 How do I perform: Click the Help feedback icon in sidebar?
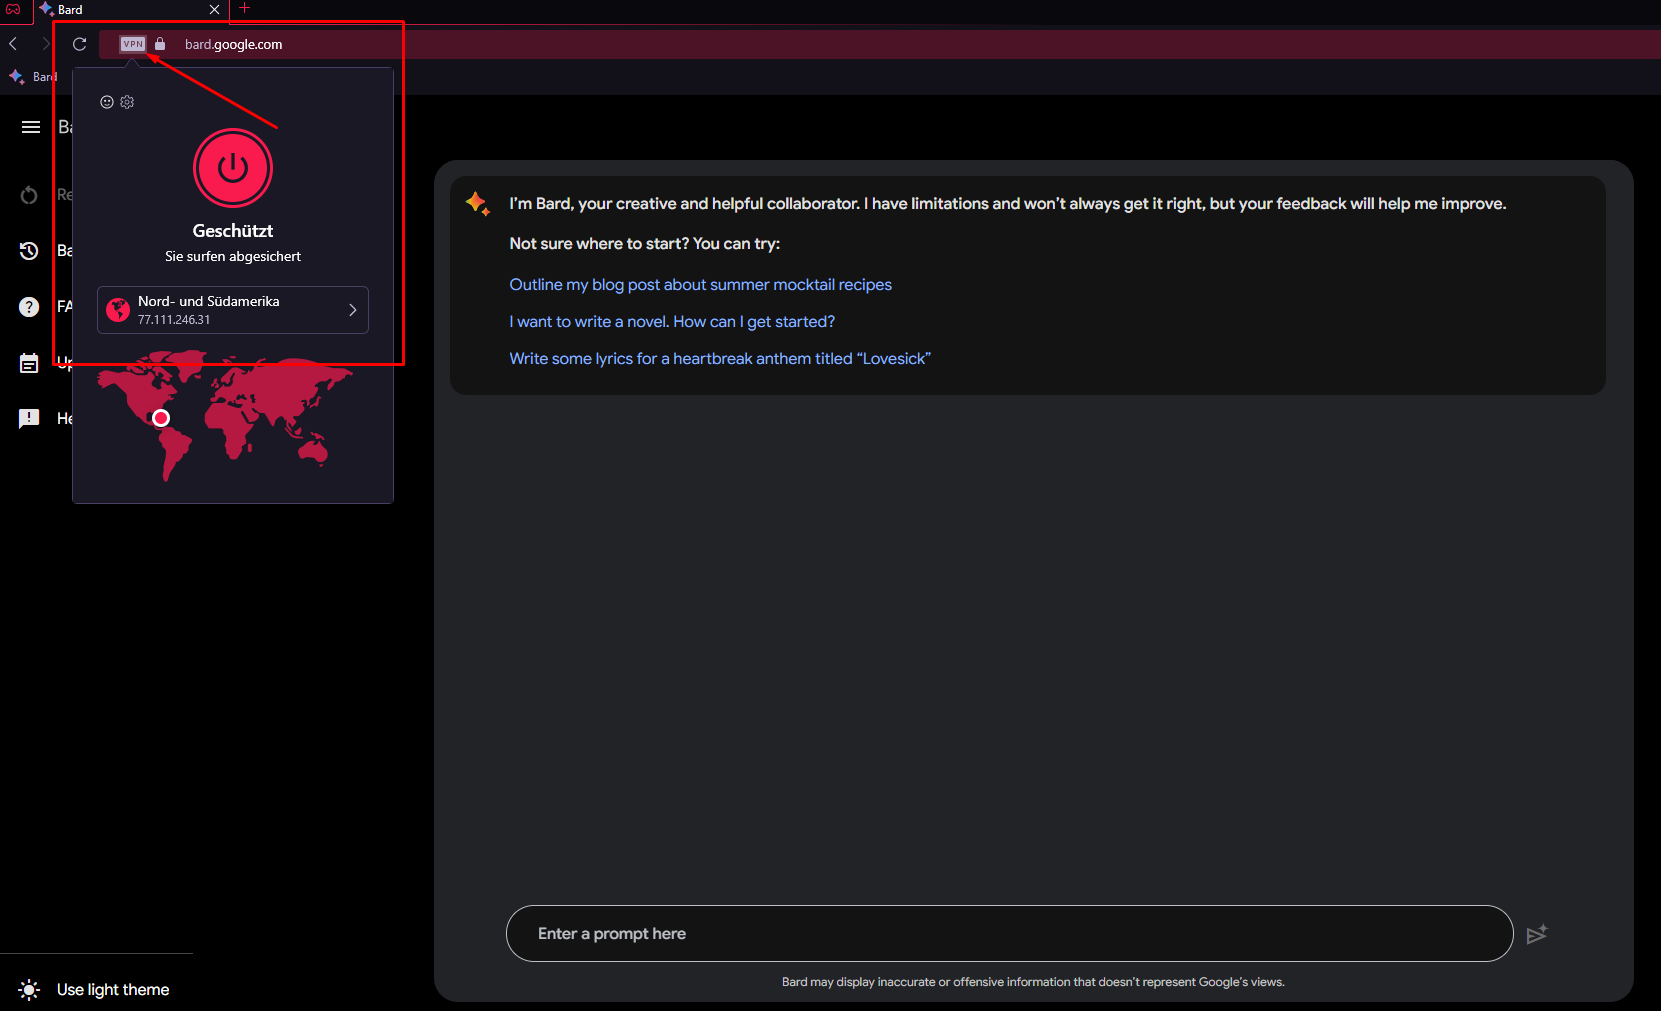[x=29, y=418]
